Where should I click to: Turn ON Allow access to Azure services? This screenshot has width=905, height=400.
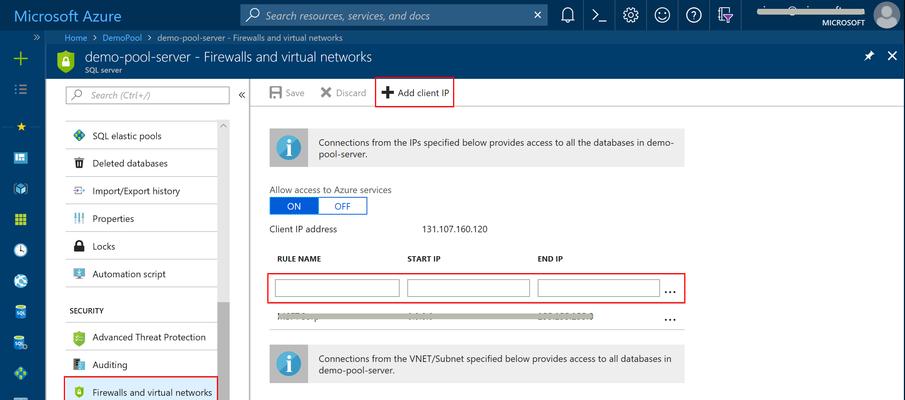point(294,206)
